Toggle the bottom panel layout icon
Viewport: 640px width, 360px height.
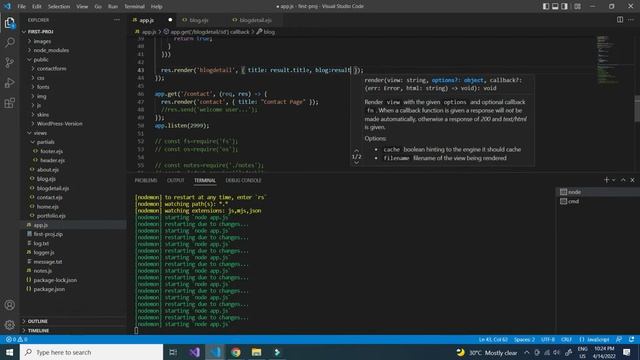tap(555, 6)
